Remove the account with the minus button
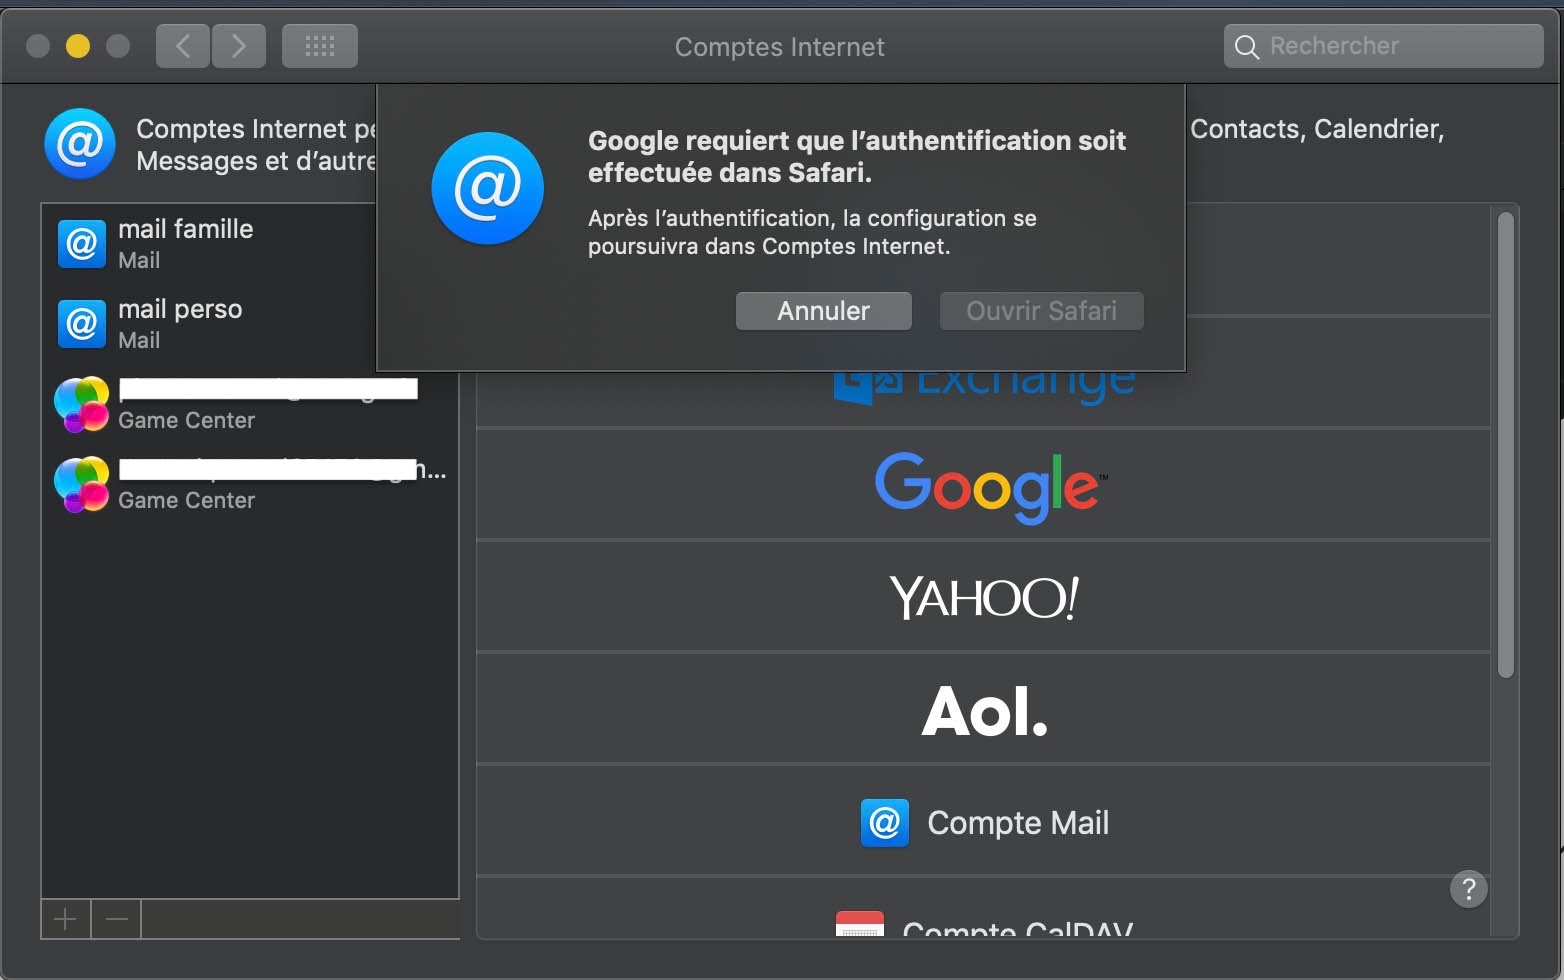 coord(117,919)
